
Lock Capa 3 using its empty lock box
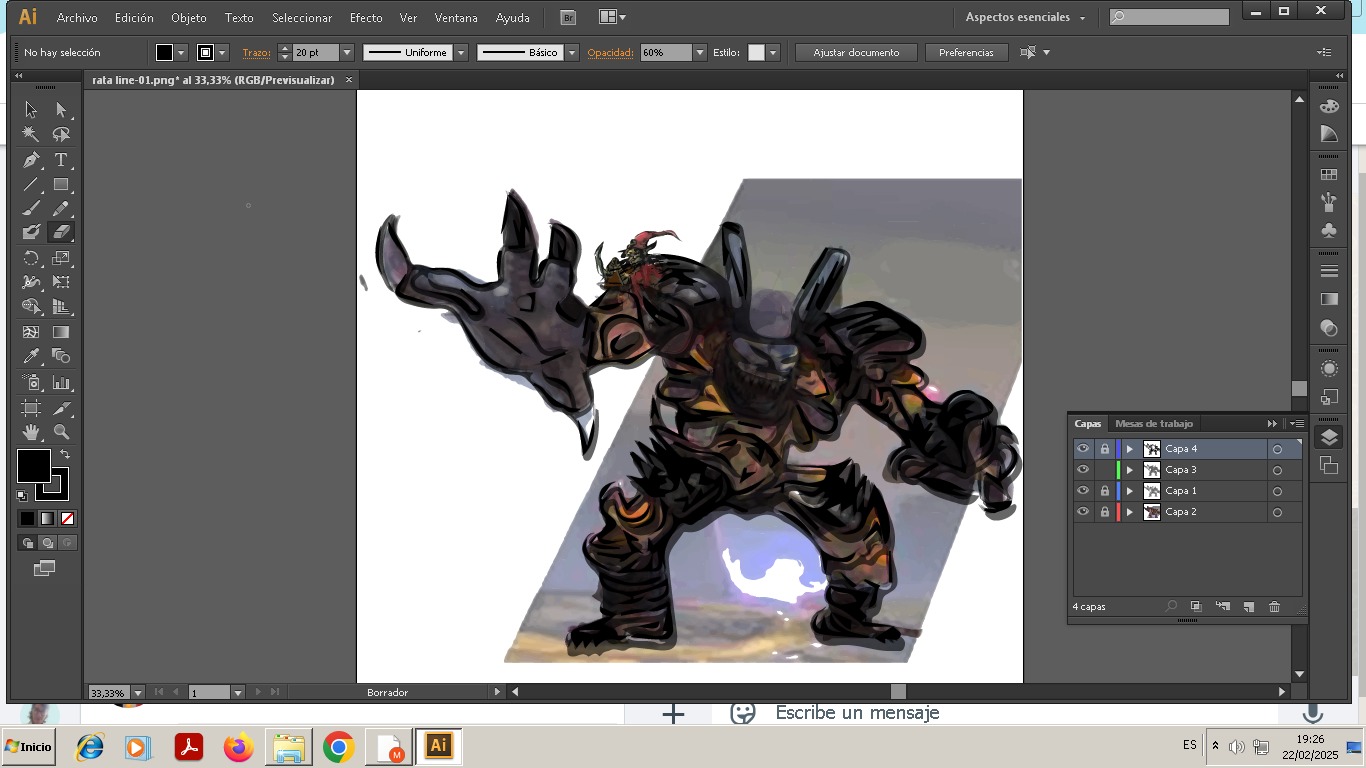[1105, 470]
